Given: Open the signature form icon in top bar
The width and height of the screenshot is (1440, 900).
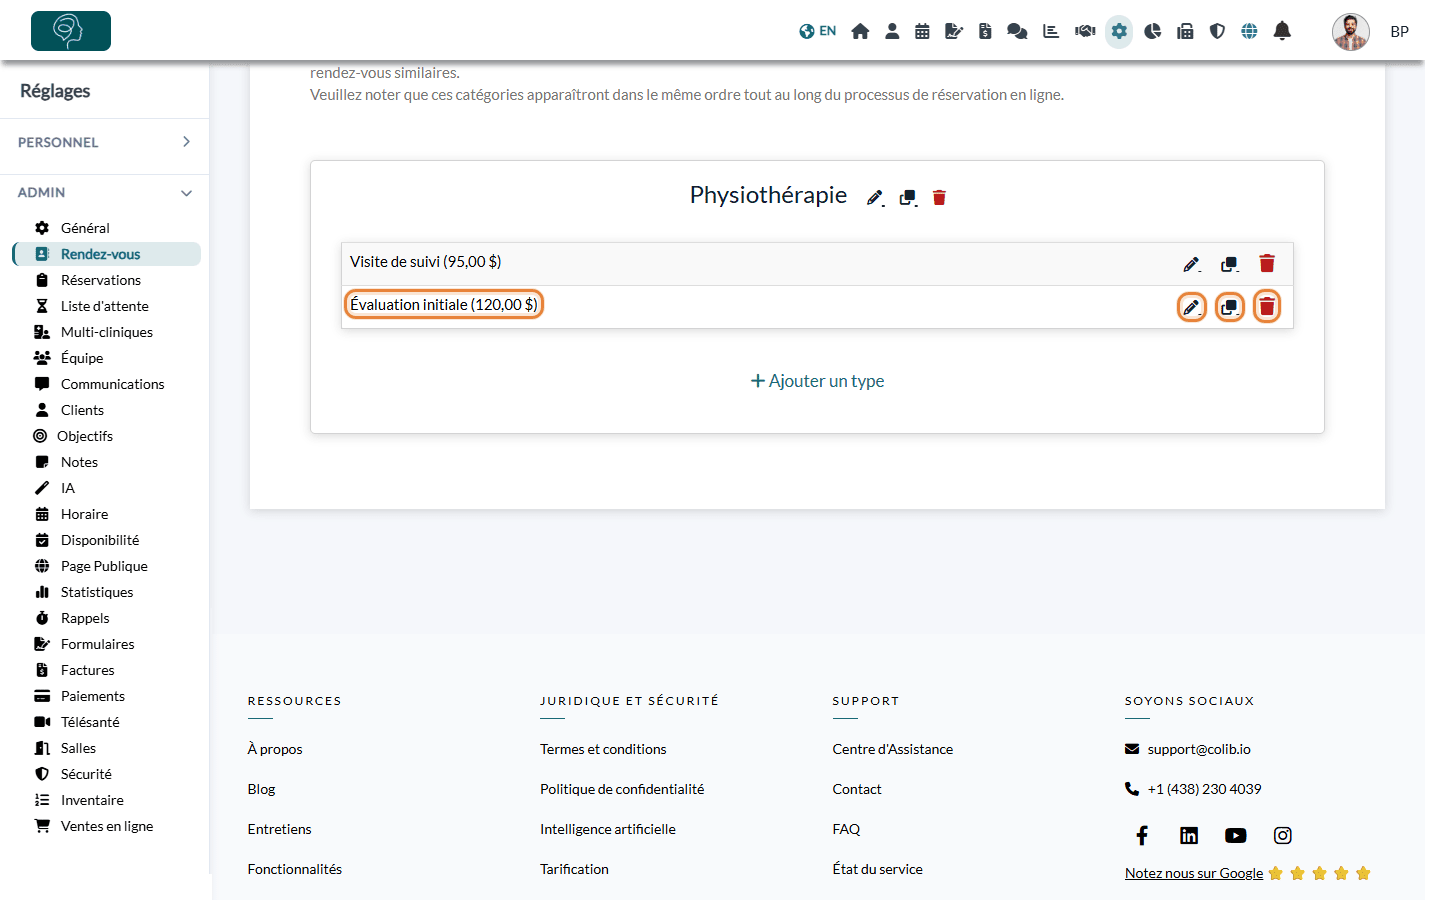Looking at the screenshot, I should (x=954, y=31).
